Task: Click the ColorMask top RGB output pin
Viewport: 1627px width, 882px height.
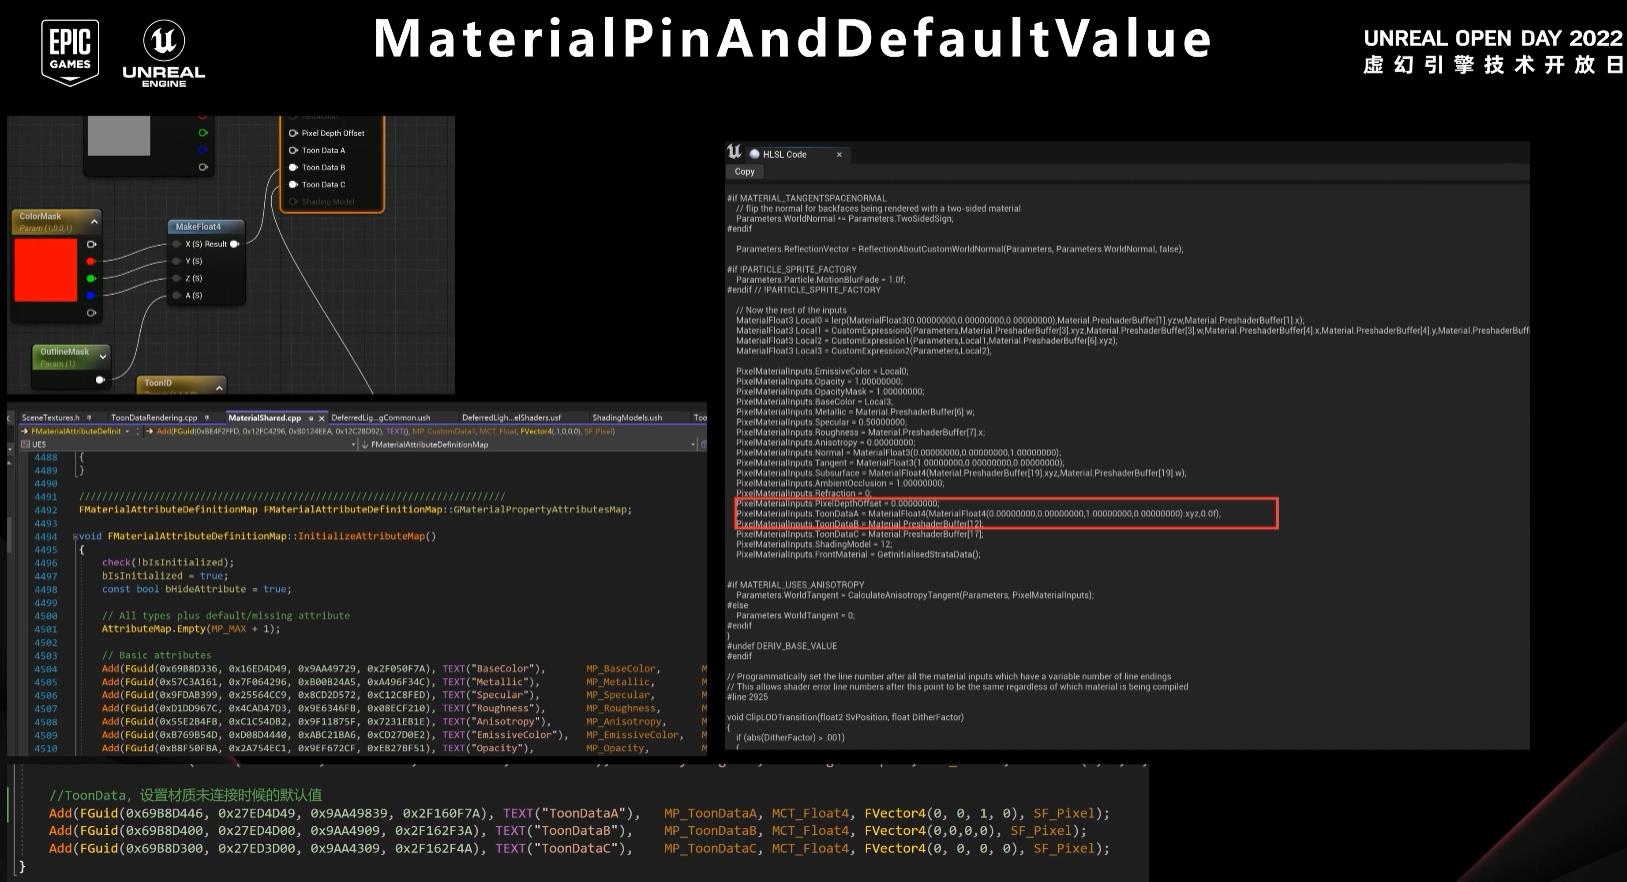Action: (x=91, y=244)
